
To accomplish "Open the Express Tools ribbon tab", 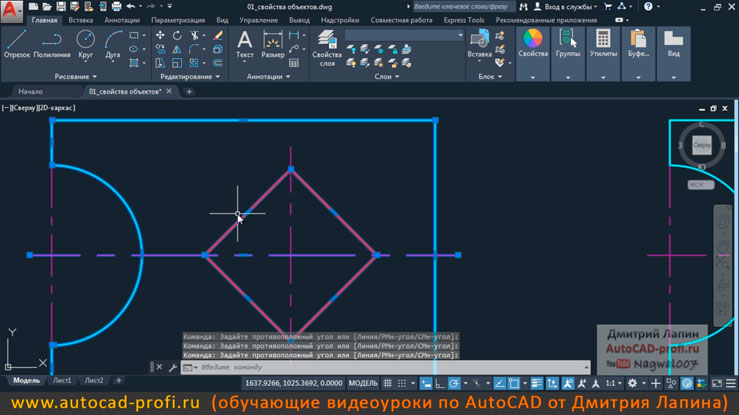I will (464, 20).
